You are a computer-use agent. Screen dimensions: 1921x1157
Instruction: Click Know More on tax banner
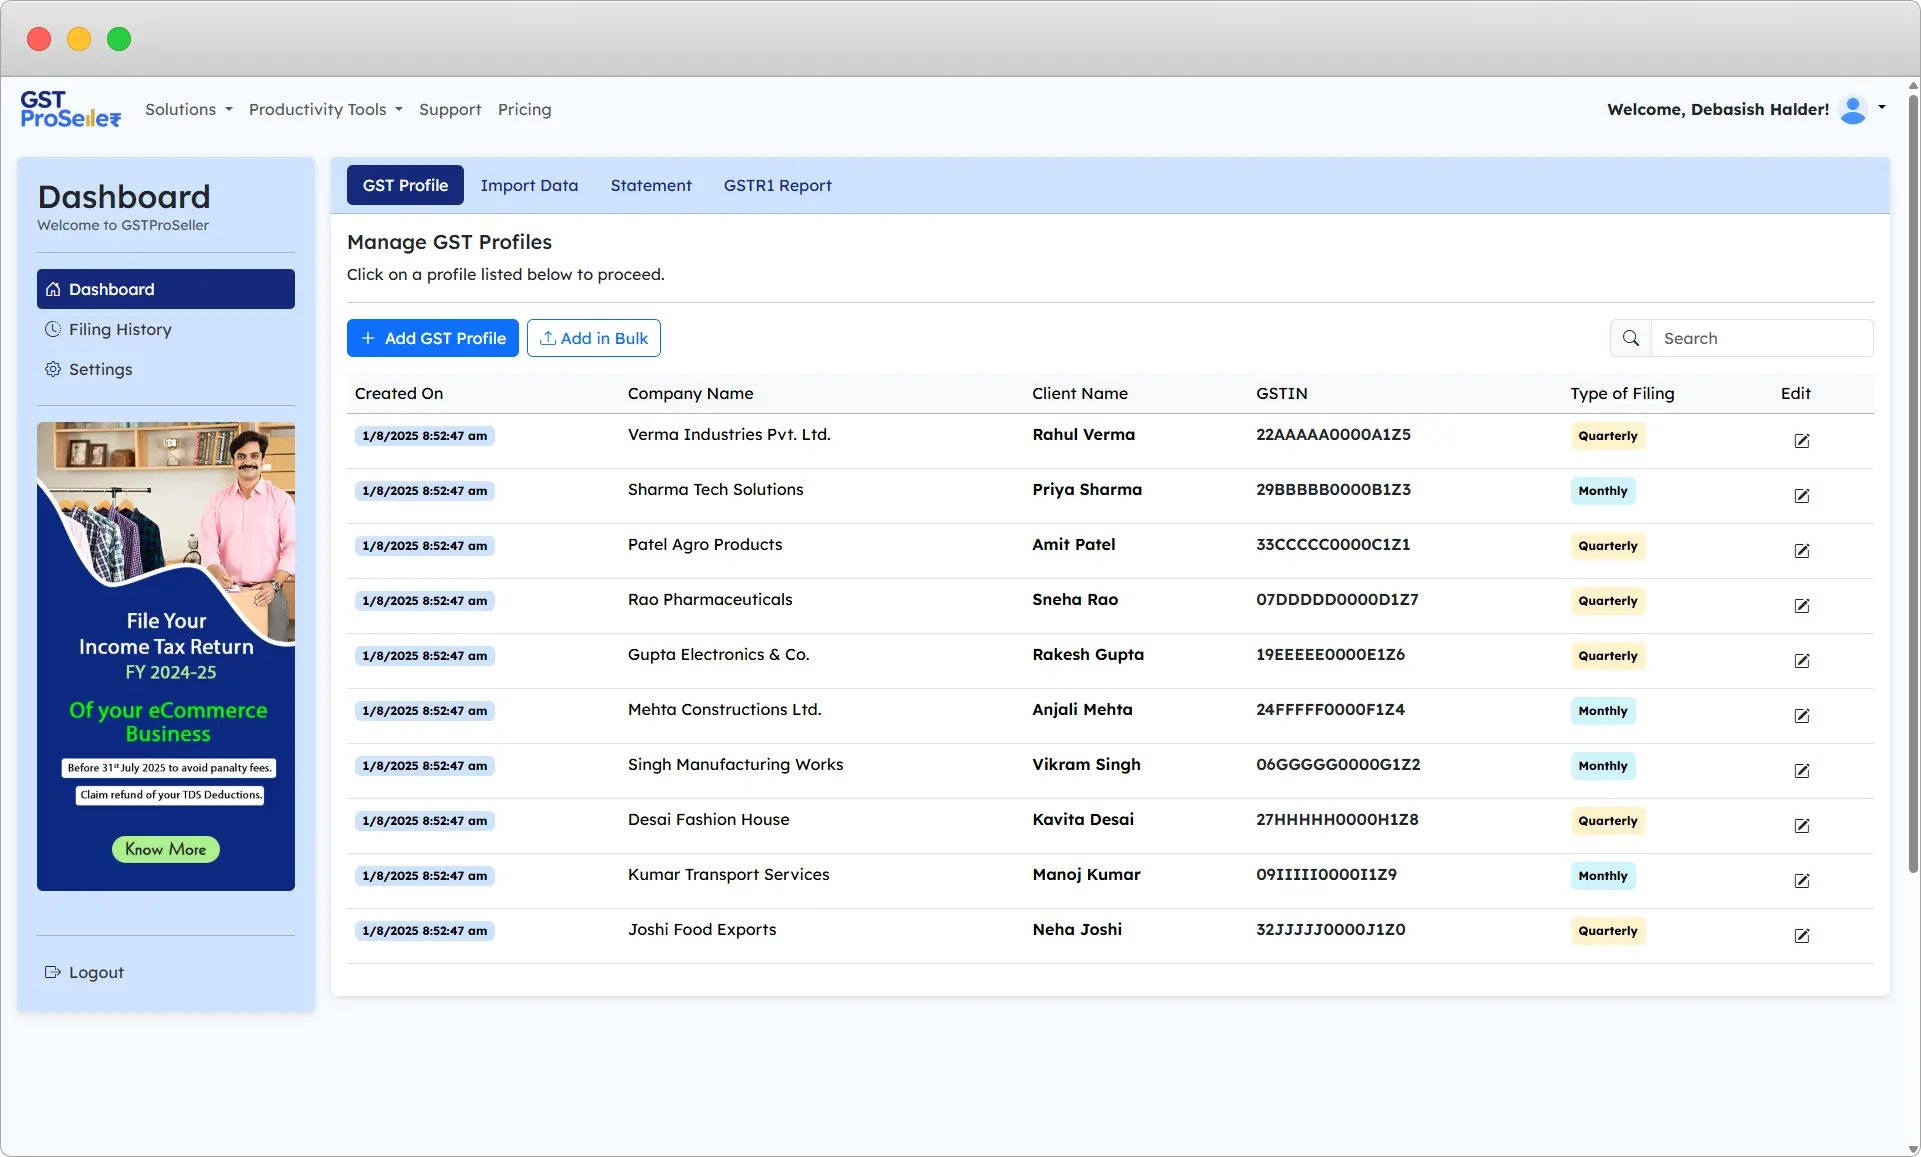click(165, 849)
